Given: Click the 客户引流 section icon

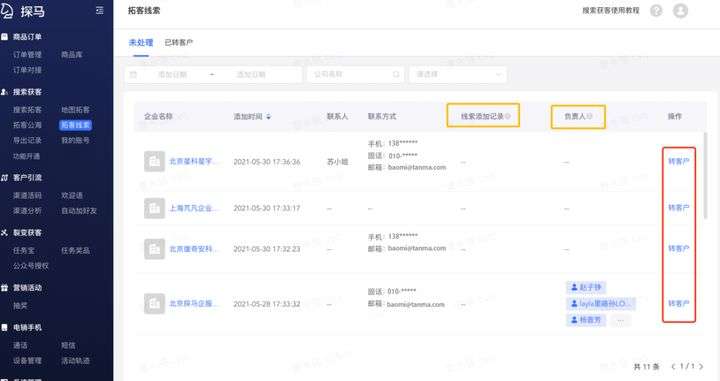Looking at the screenshot, I should (x=5, y=177).
